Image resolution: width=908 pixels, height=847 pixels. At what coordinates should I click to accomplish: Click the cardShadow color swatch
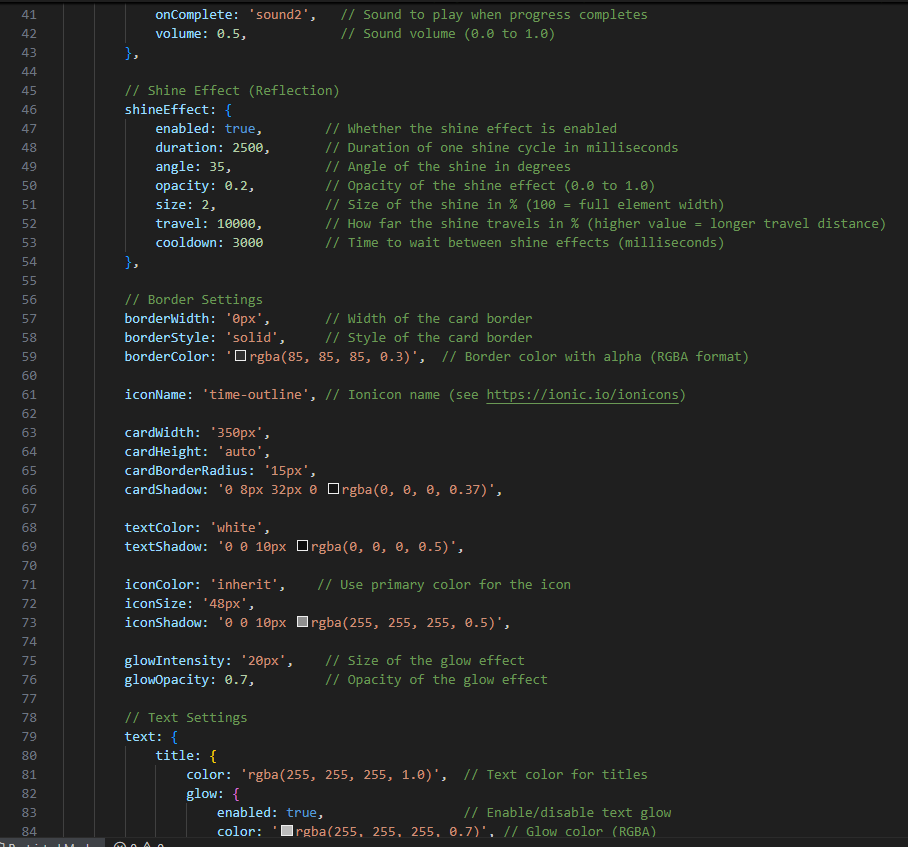pyautogui.click(x=334, y=490)
